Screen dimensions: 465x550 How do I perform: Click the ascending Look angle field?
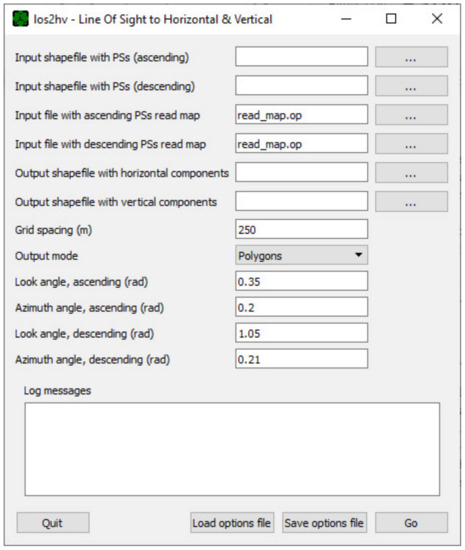[x=301, y=281]
